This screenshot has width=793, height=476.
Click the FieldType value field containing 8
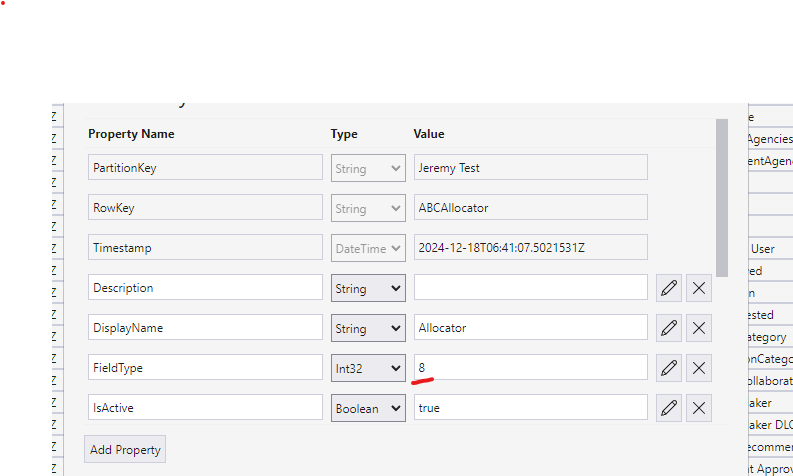tap(530, 368)
